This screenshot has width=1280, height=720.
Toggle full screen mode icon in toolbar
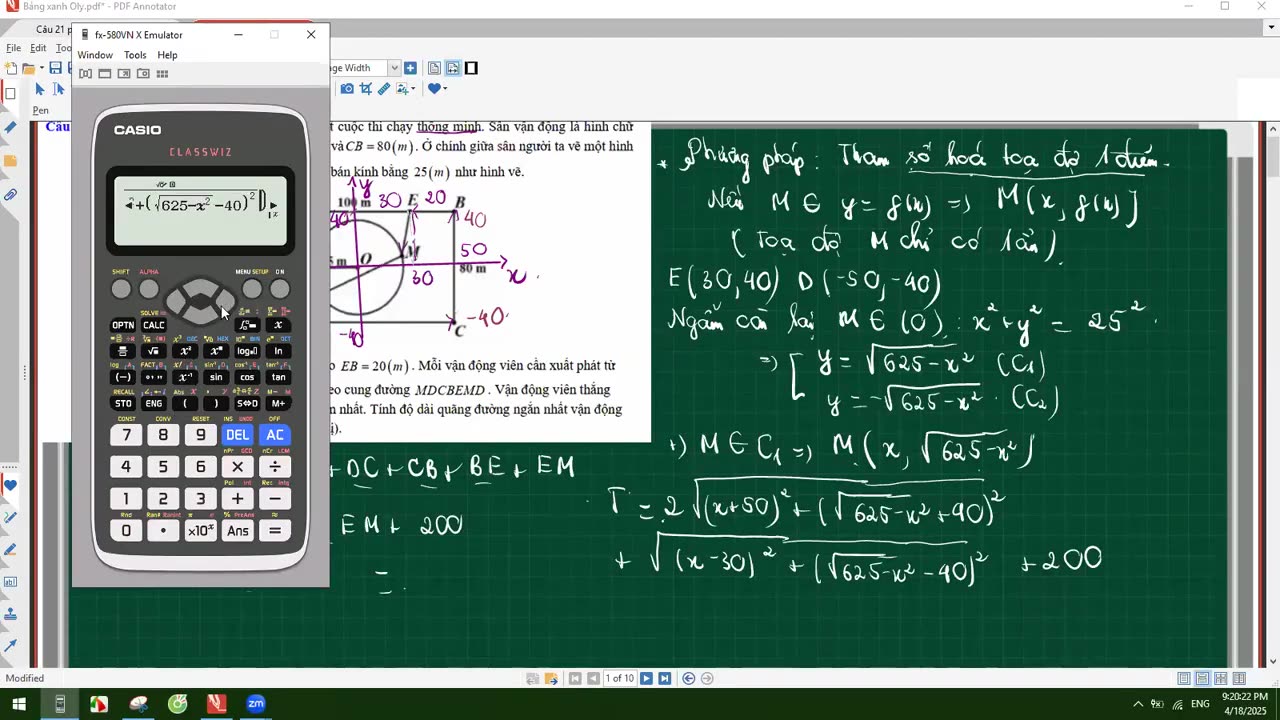click(472, 68)
